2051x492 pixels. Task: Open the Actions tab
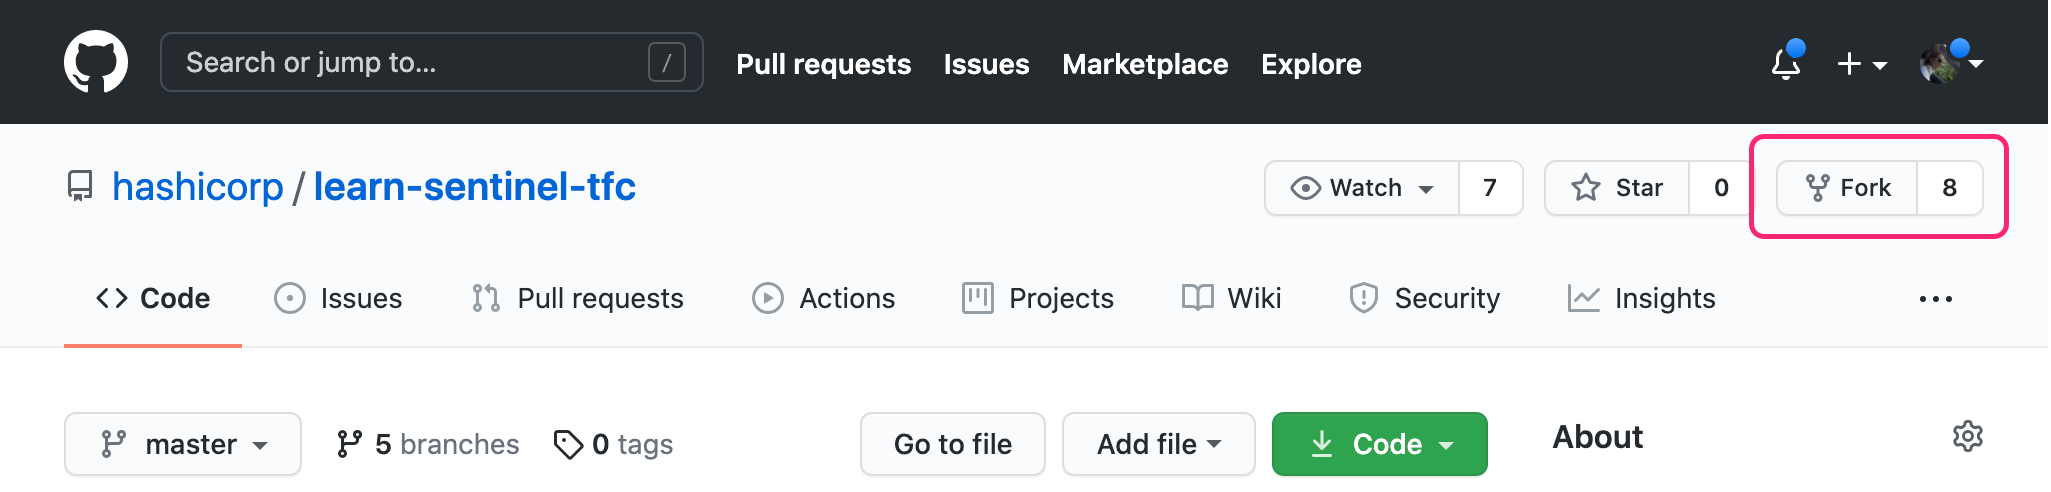(x=823, y=298)
